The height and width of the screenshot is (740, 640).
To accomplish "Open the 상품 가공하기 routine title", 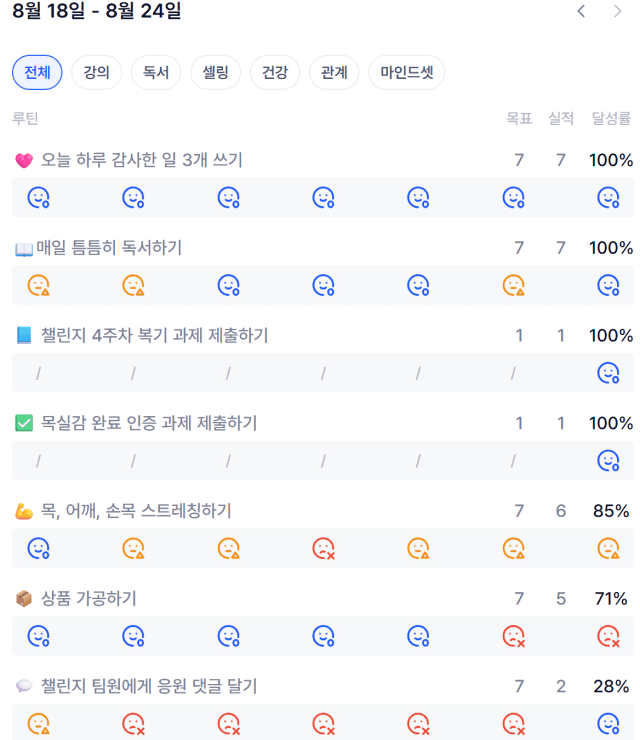I will click(x=89, y=598).
